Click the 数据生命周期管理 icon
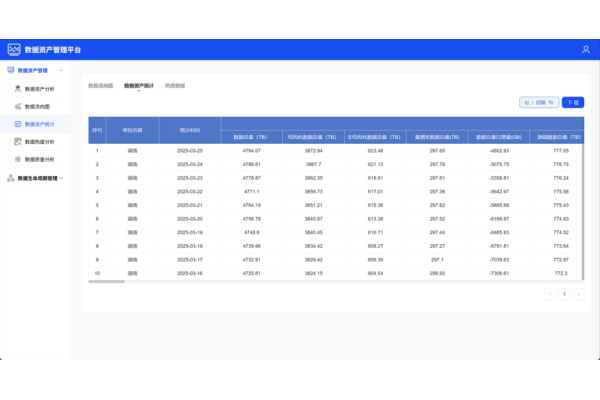 pos(11,178)
